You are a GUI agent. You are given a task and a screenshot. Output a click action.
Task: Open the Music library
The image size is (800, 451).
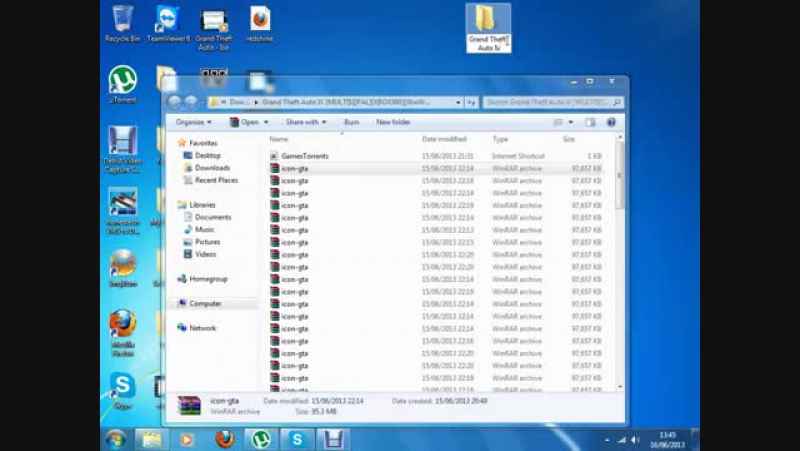pyautogui.click(x=199, y=230)
